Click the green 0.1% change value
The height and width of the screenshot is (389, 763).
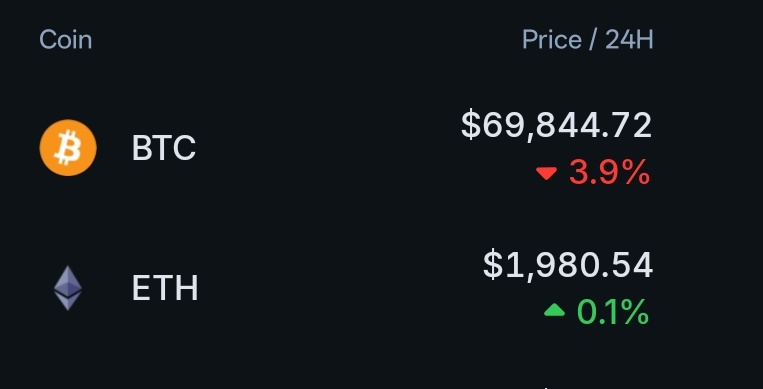click(x=613, y=312)
